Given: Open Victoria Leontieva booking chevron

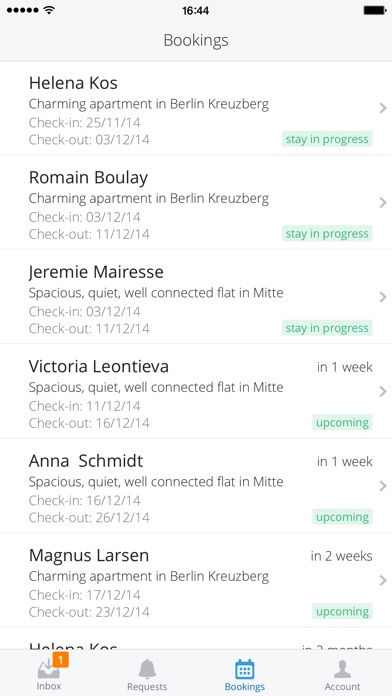Looking at the screenshot, I should coord(383,392).
